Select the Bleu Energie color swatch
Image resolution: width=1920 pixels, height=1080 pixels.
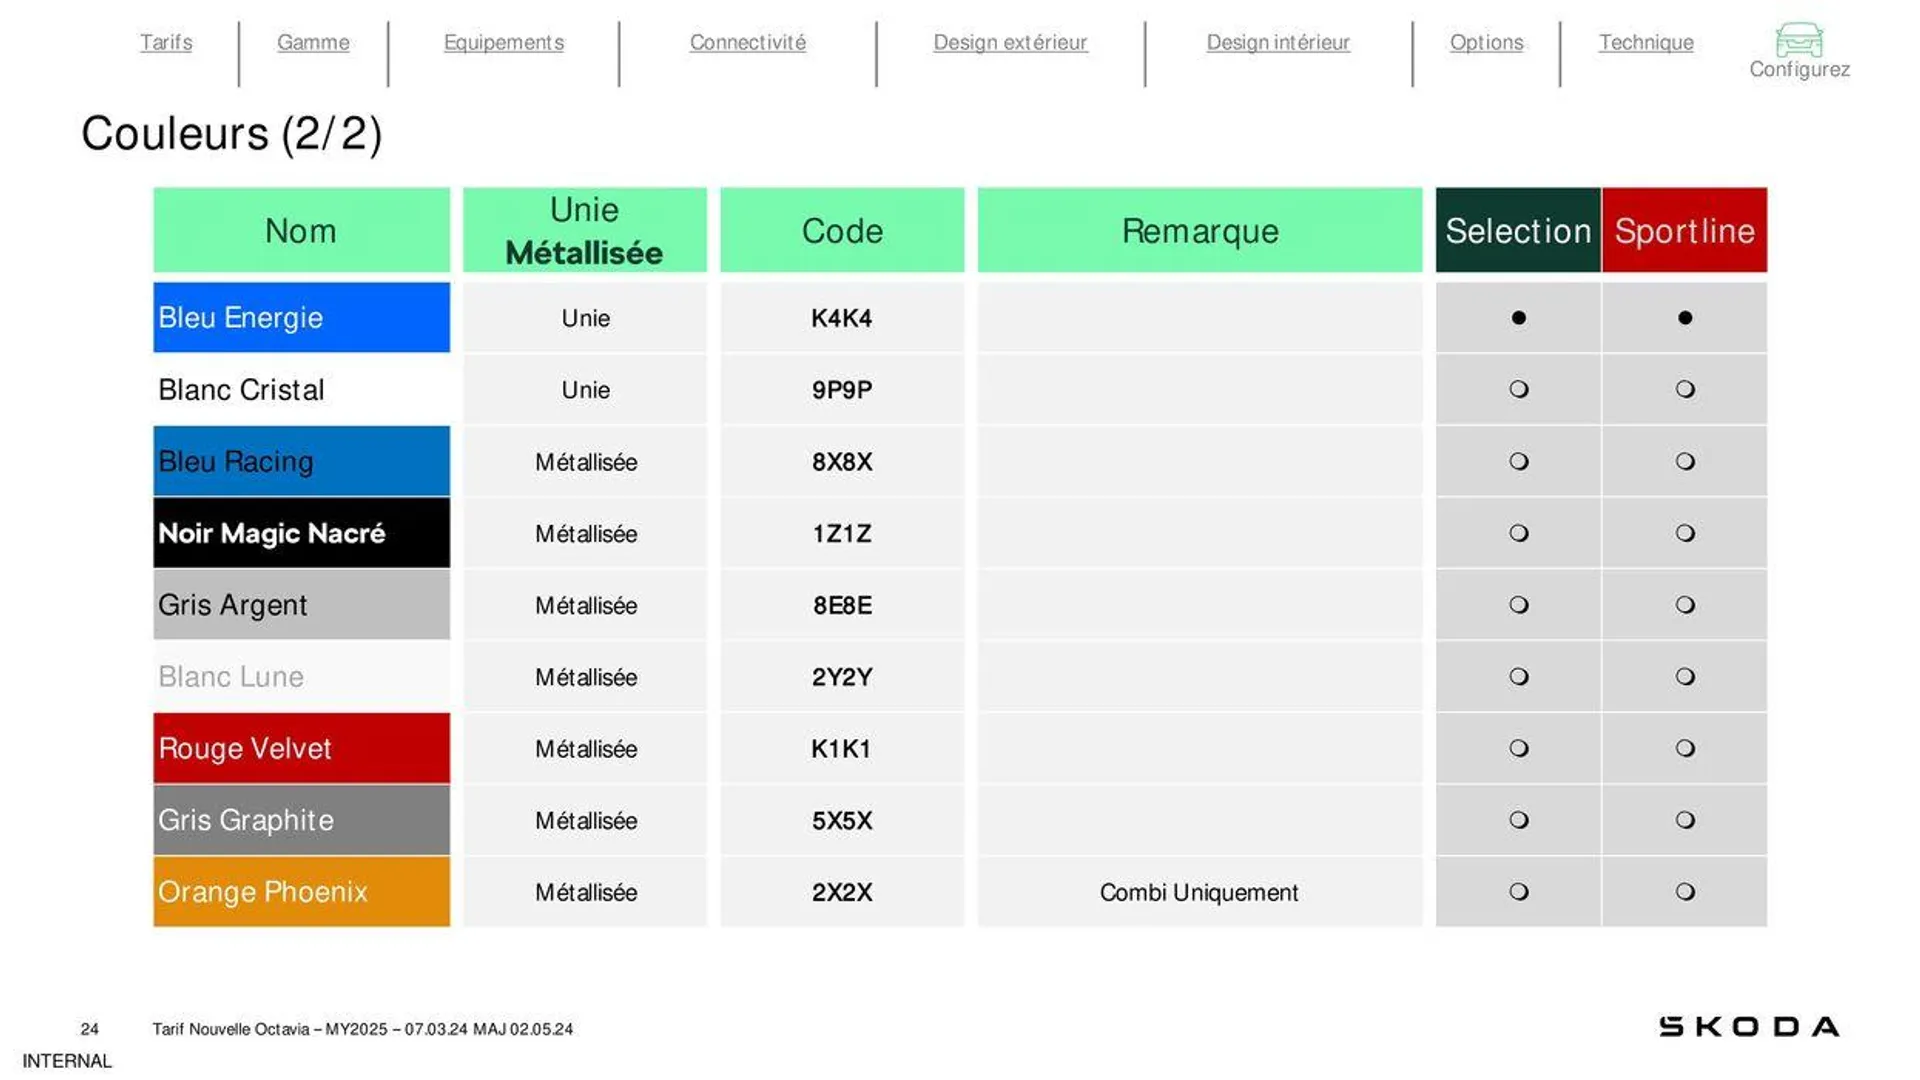point(301,317)
